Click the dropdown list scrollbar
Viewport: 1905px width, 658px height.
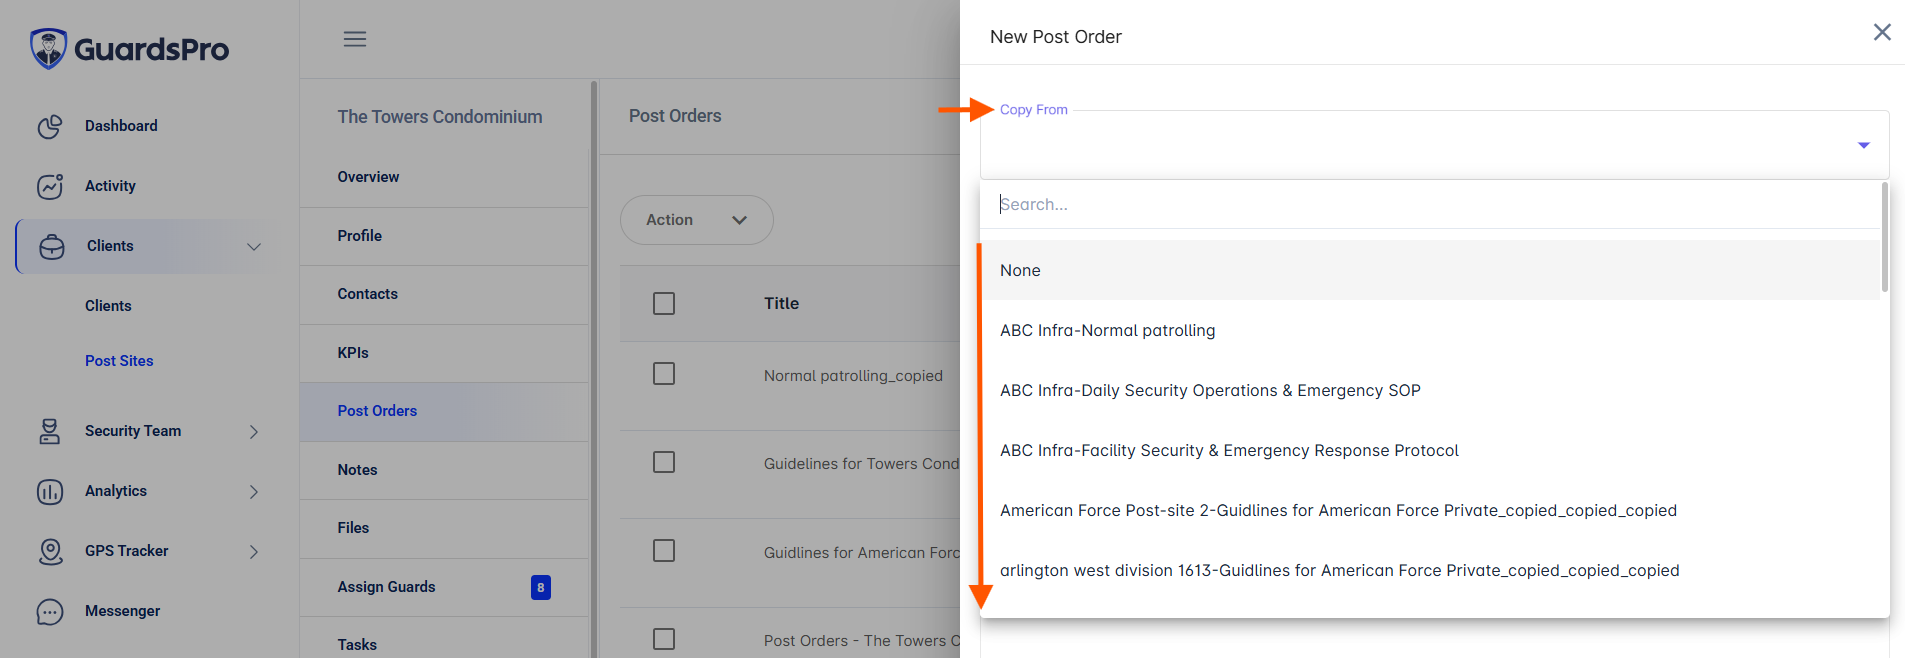click(1885, 237)
